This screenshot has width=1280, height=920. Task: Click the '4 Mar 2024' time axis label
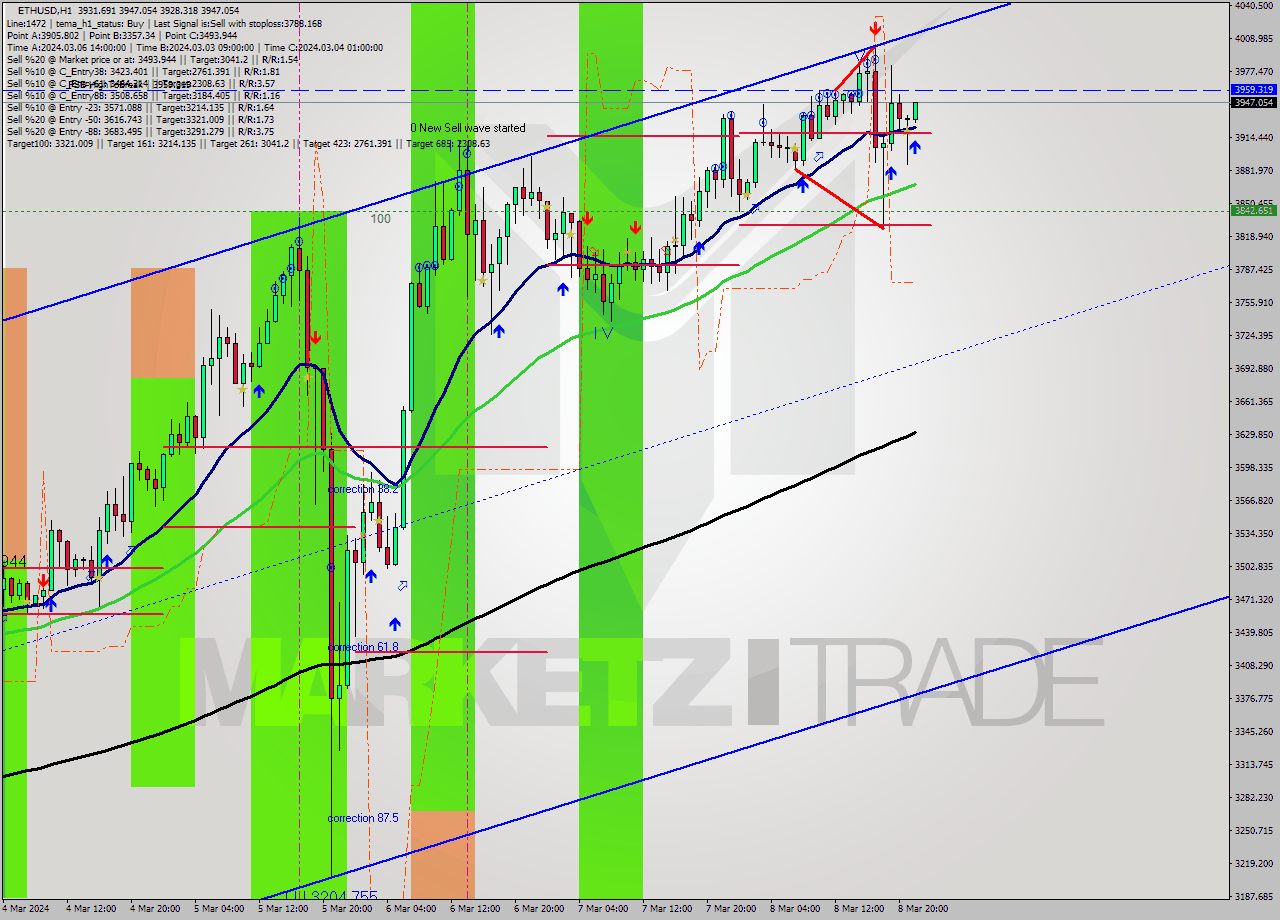tap(25, 909)
